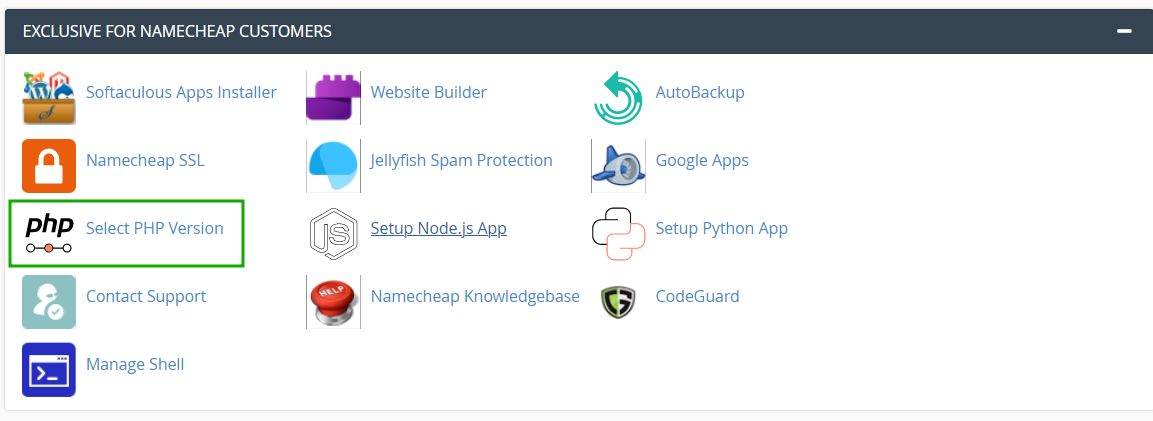The image size is (1153, 421).
Task: Click the Website Builder purple icon
Action: [x=333, y=98]
